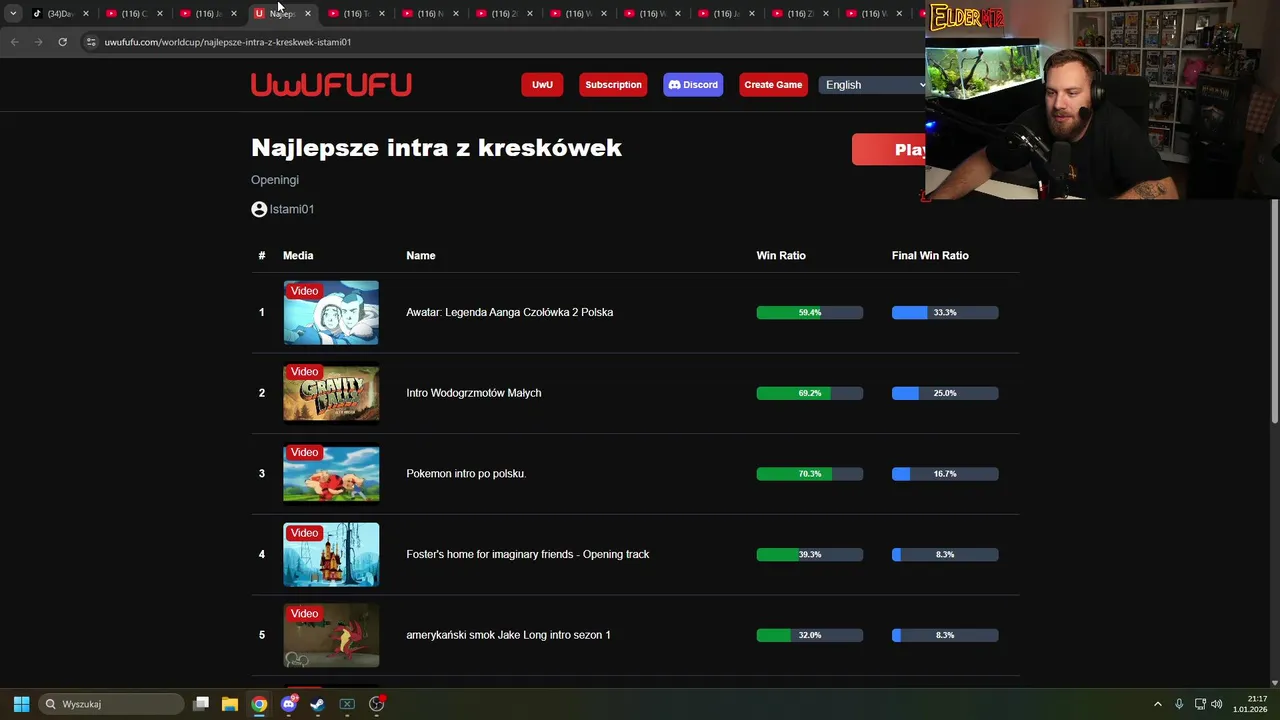Click 'Pokemon intro po polsku.' name
The image size is (1280, 720).
466,474
